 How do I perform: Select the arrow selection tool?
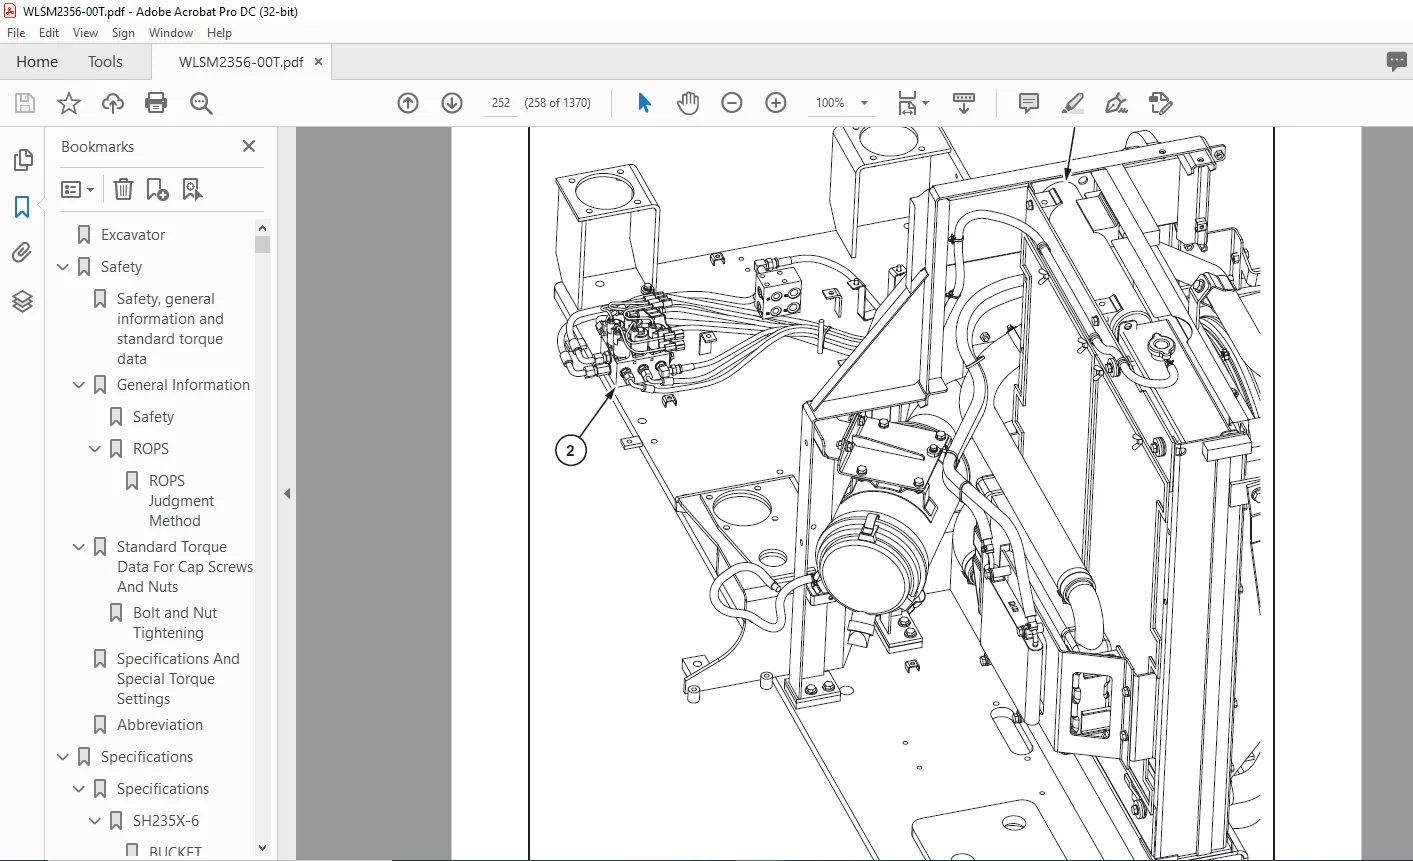click(x=644, y=103)
